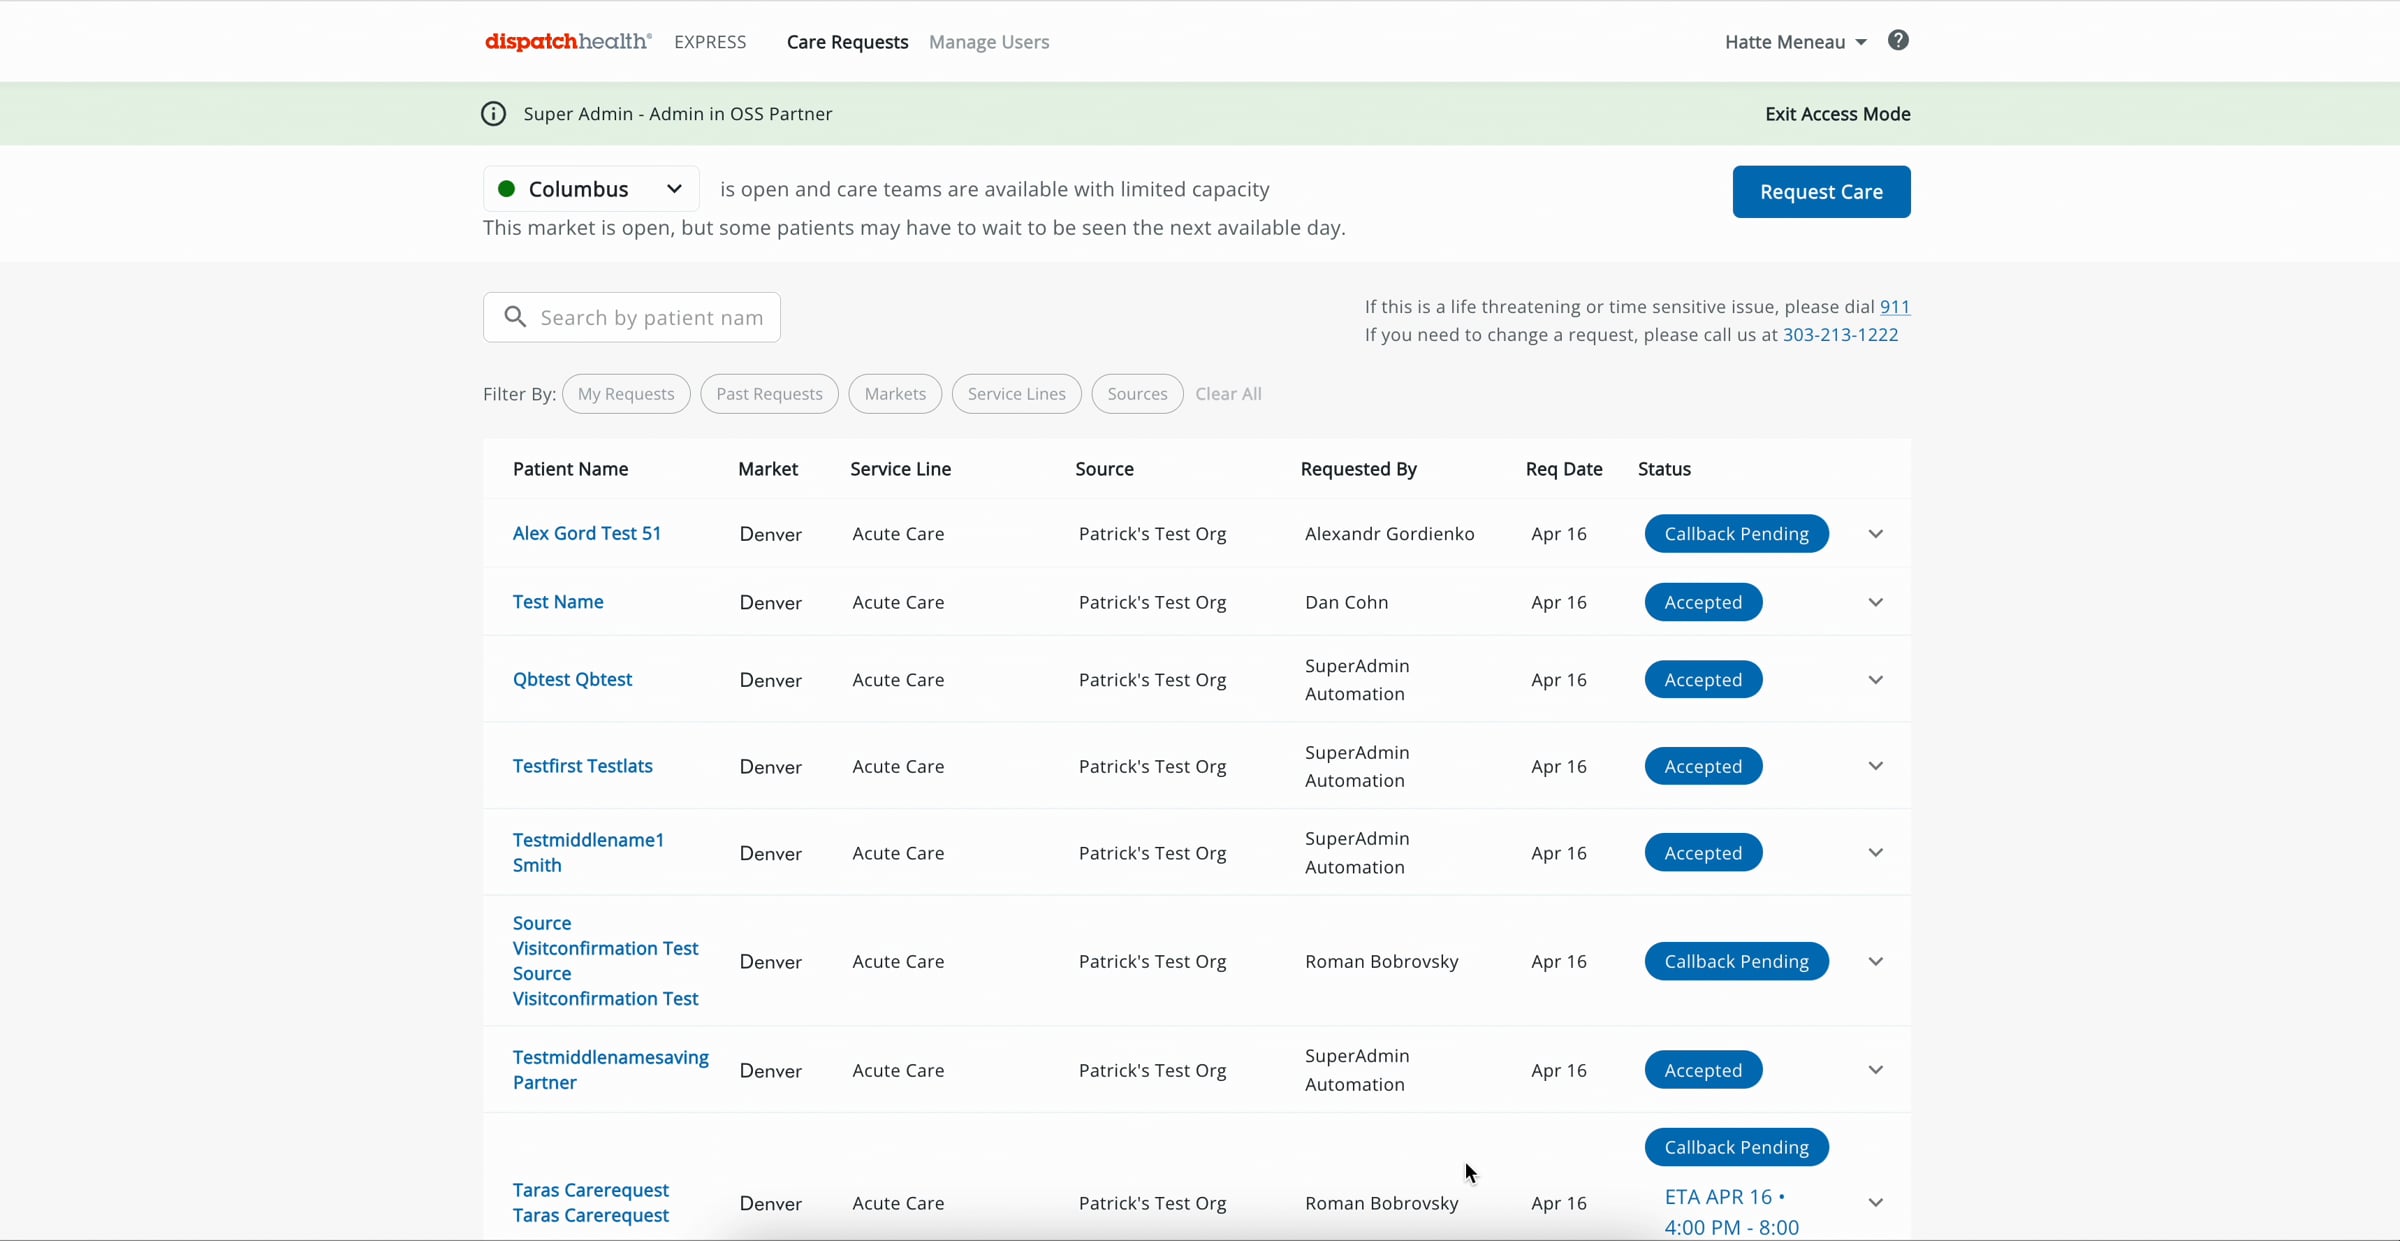This screenshot has height=1241, width=2400.
Task: Toggle the Service Lines filter
Action: click(x=1015, y=394)
